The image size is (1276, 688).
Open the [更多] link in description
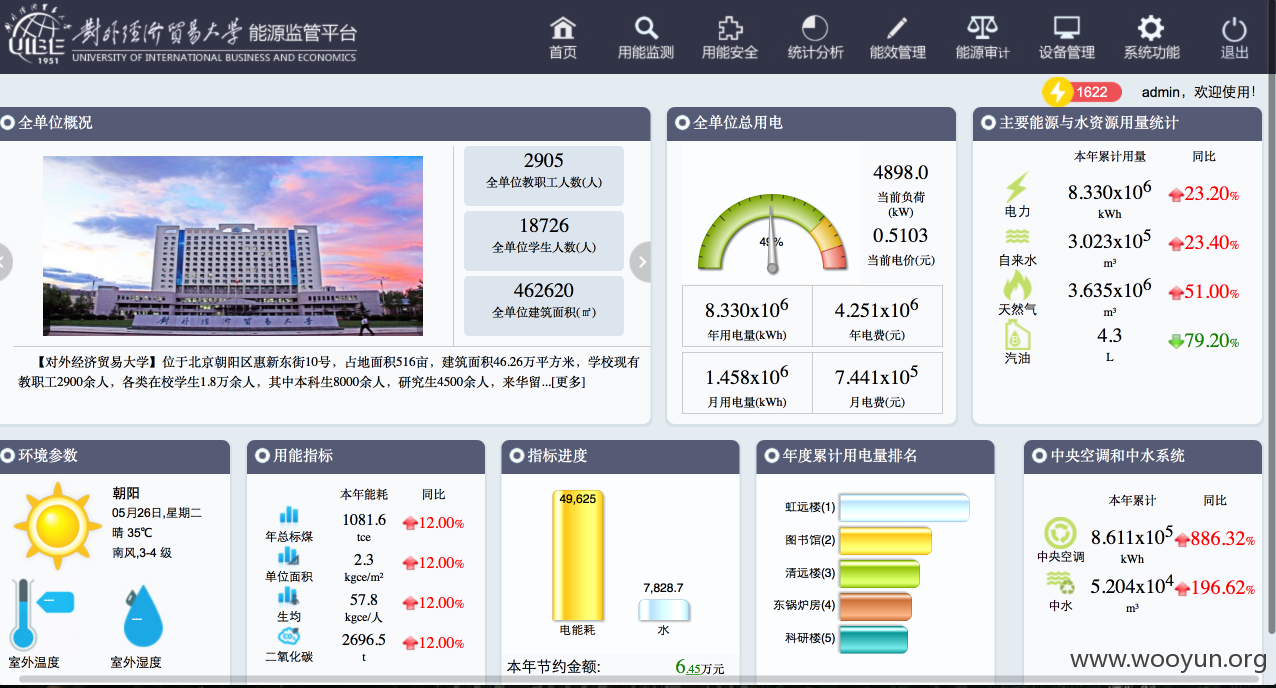pos(567,382)
